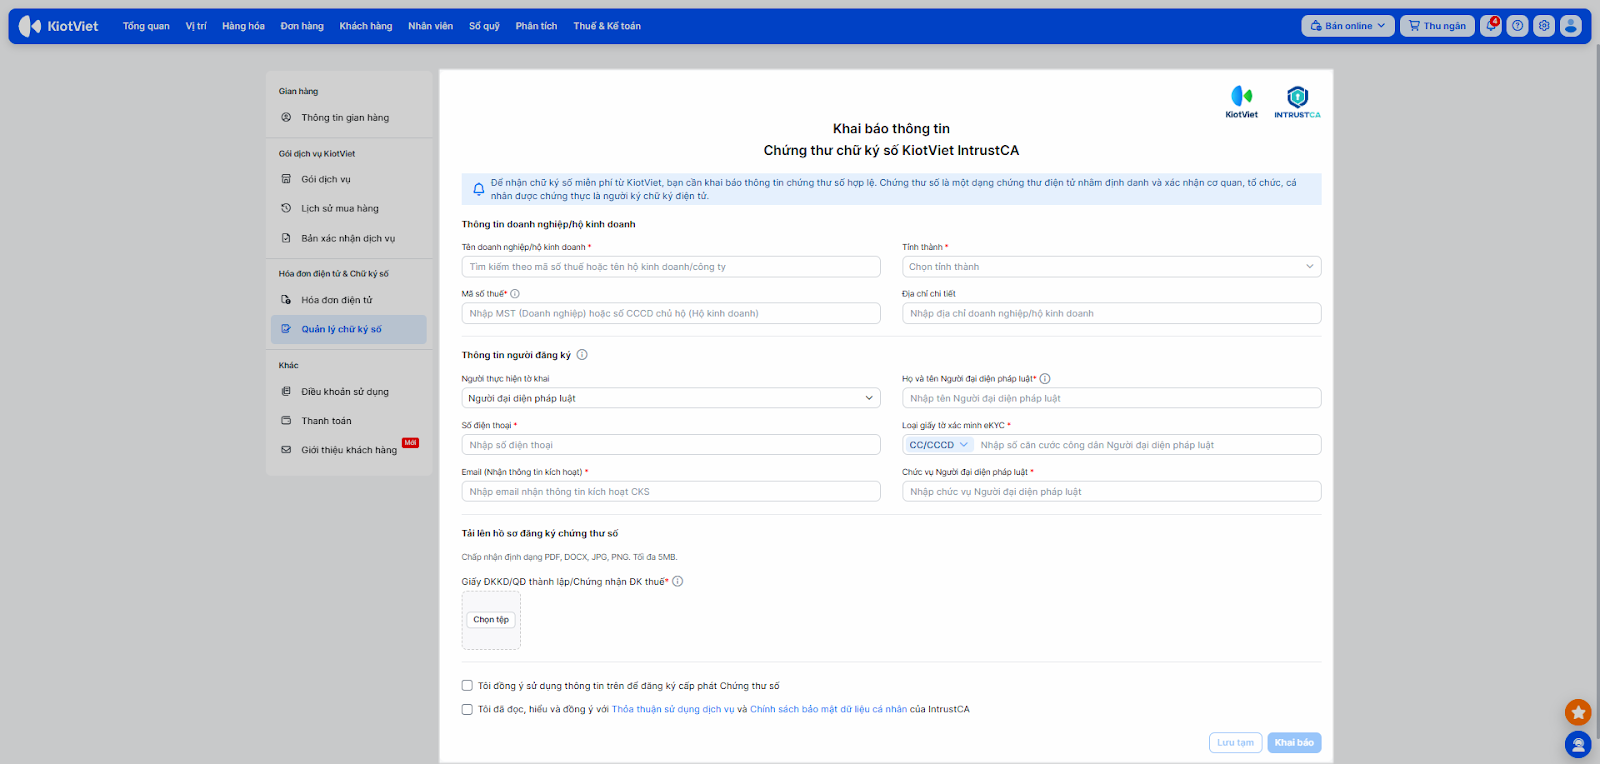Viewport: 1600px width, 764px height.
Task: Click the Tên doanh nghiệp search field
Action: pos(671,267)
